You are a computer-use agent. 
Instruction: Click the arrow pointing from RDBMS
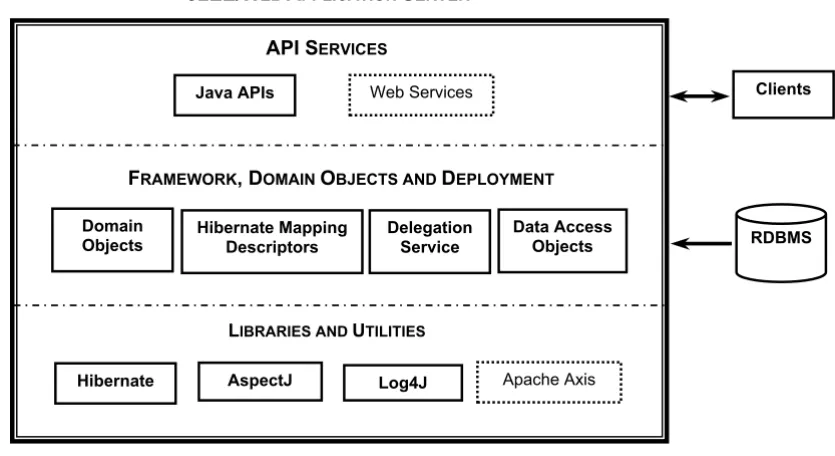point(701,243)
